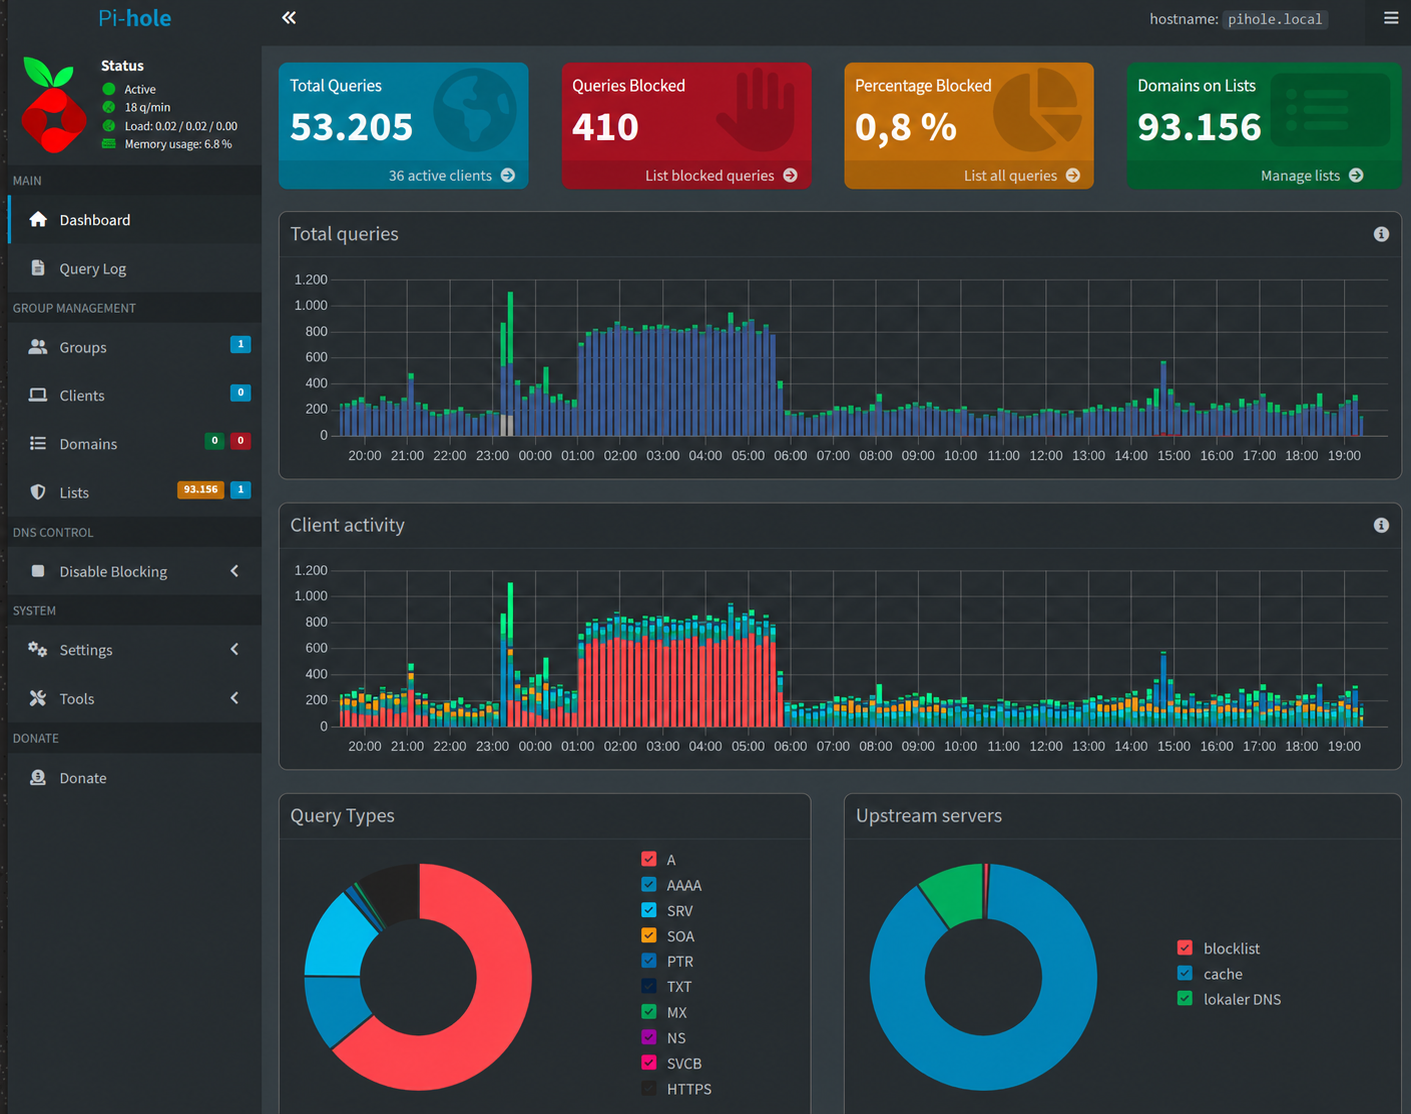This screenshot has height=1114, width=1411.
Task: Click the Pi-hole title link
Action: click(135, 18)
